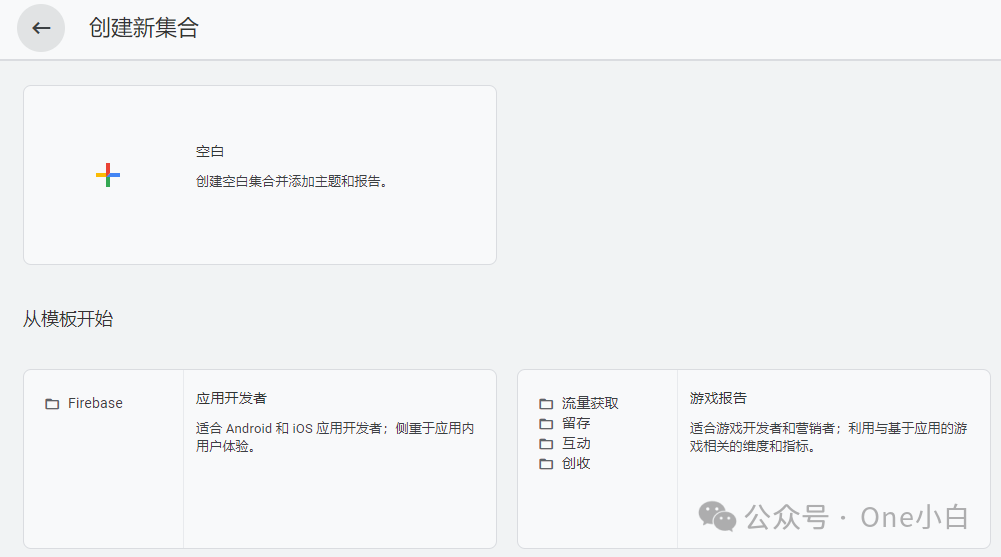1001x557 pixels.
Task: Click the 创建空白集合并添加主题和报告 description
Action: click(x=292, y=181)
